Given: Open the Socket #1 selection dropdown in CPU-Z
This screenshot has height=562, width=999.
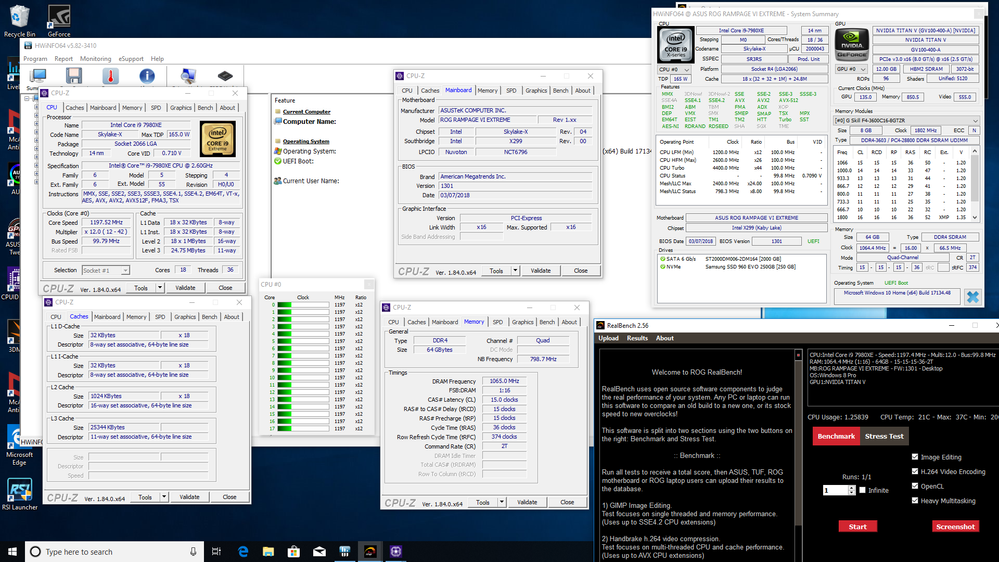Looking at the screenshot, I should pos(106,270).
